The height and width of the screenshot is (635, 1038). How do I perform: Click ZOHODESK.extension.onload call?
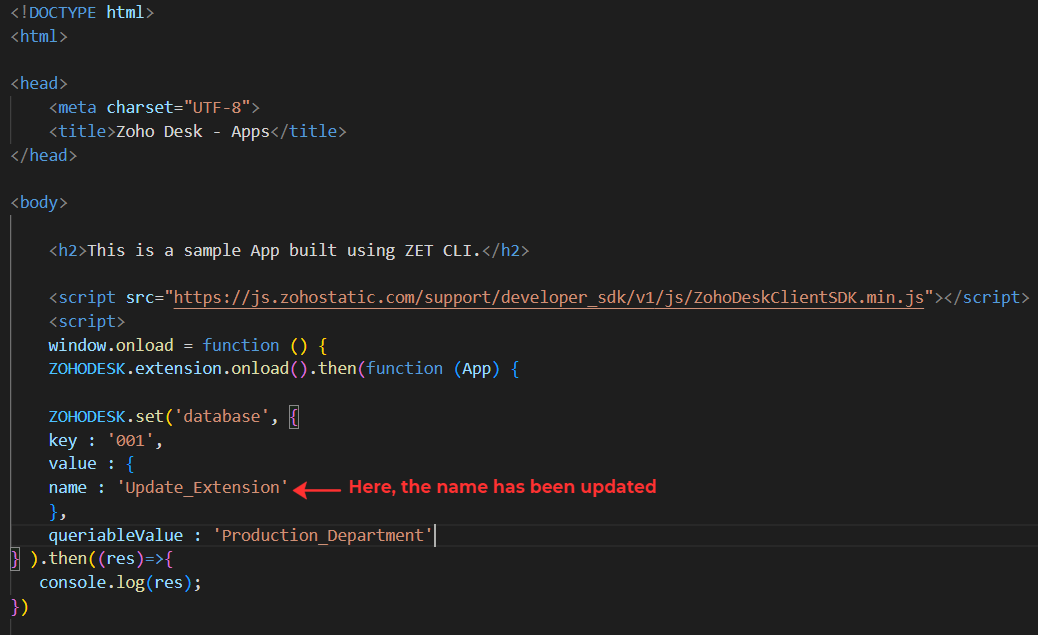click(x=179, y=369)
